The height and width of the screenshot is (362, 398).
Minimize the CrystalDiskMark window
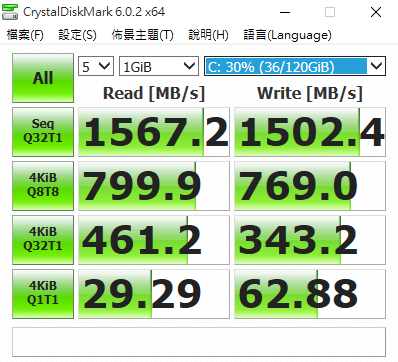click(x=285, y=12)
